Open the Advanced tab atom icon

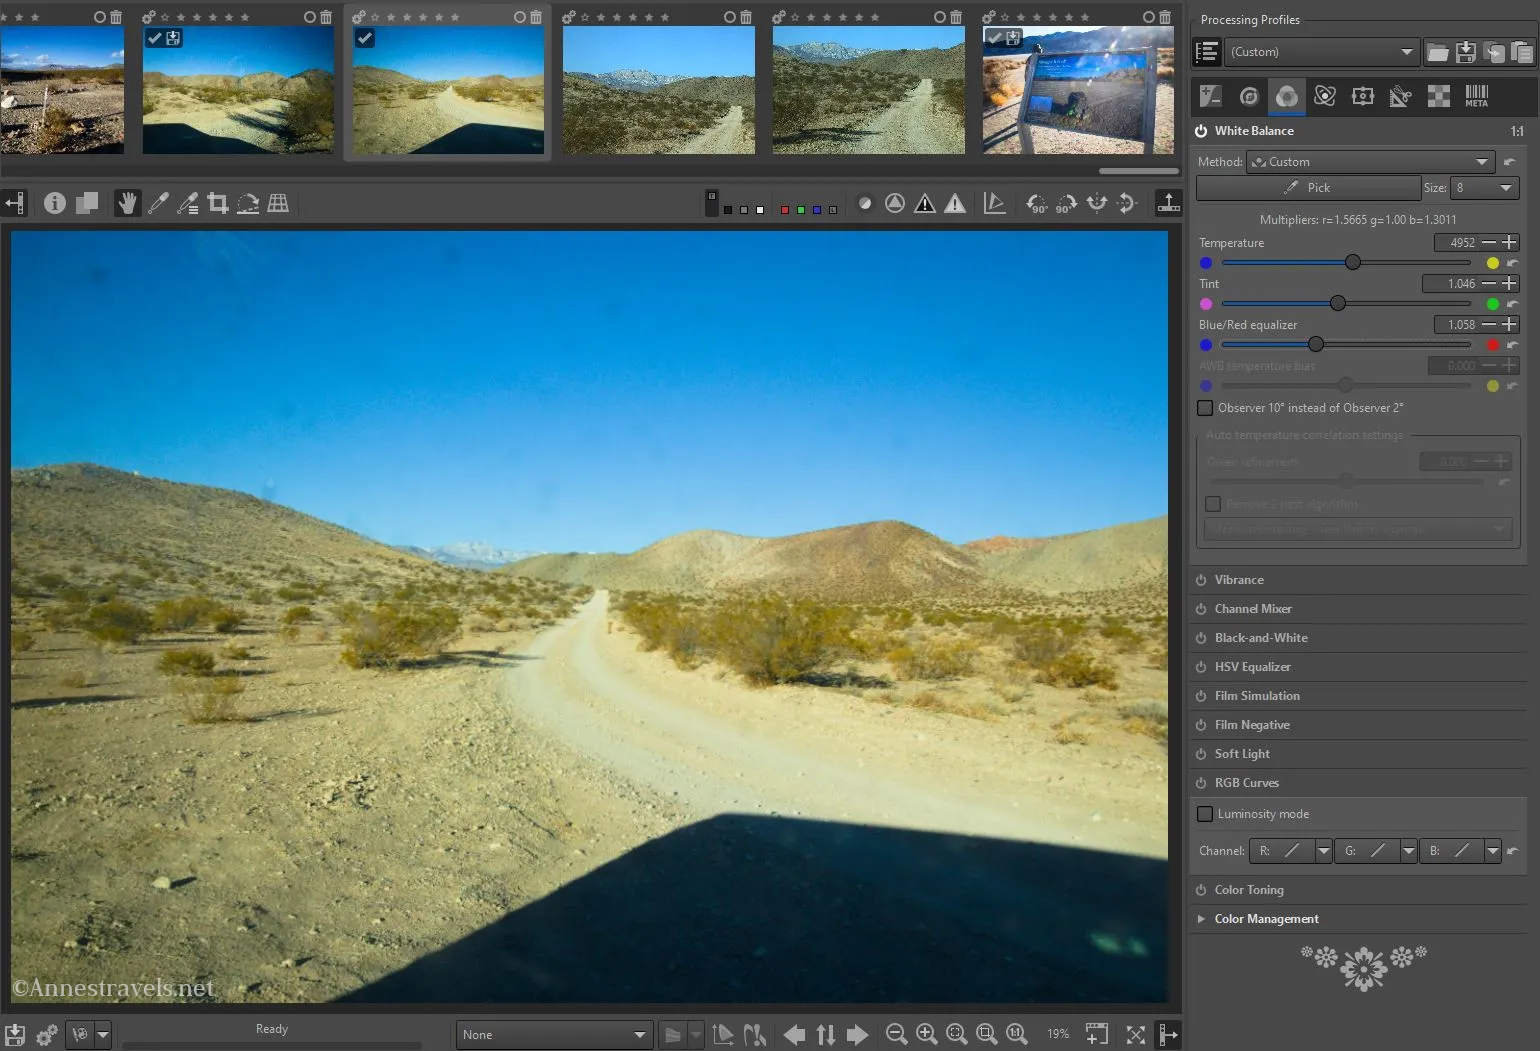(1325, 96)
